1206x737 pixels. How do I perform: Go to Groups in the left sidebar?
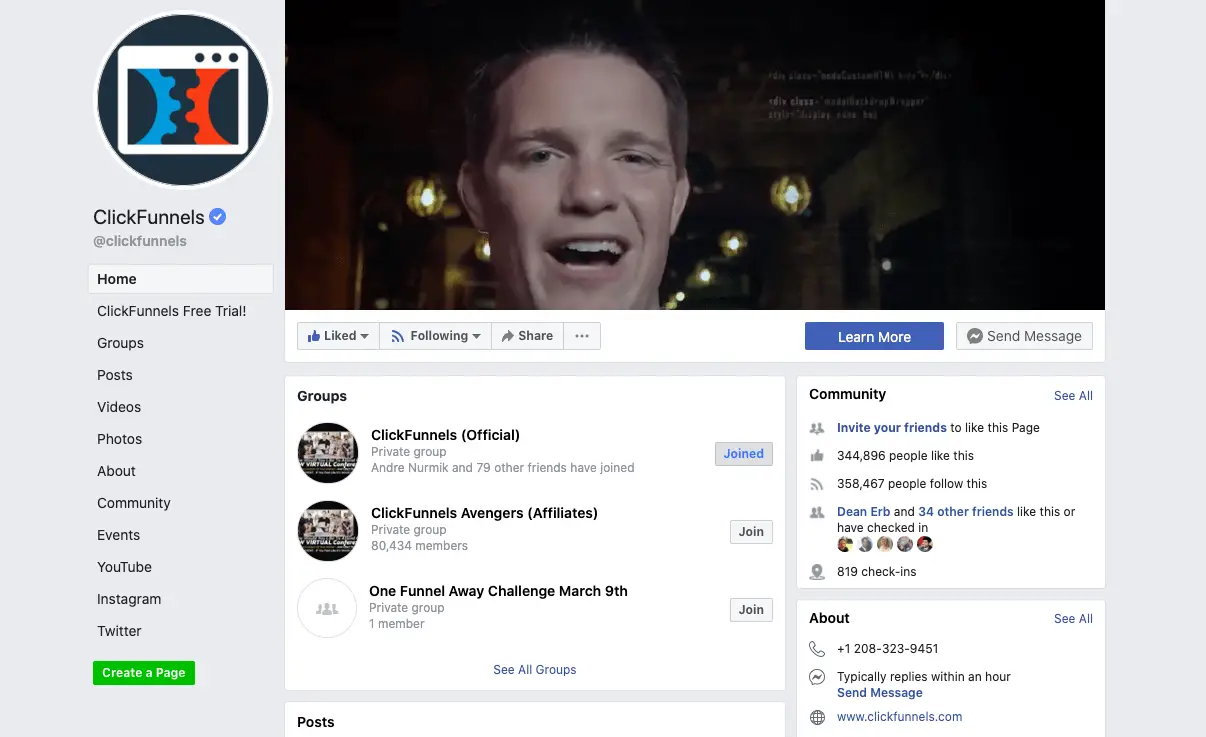[120, 343]
